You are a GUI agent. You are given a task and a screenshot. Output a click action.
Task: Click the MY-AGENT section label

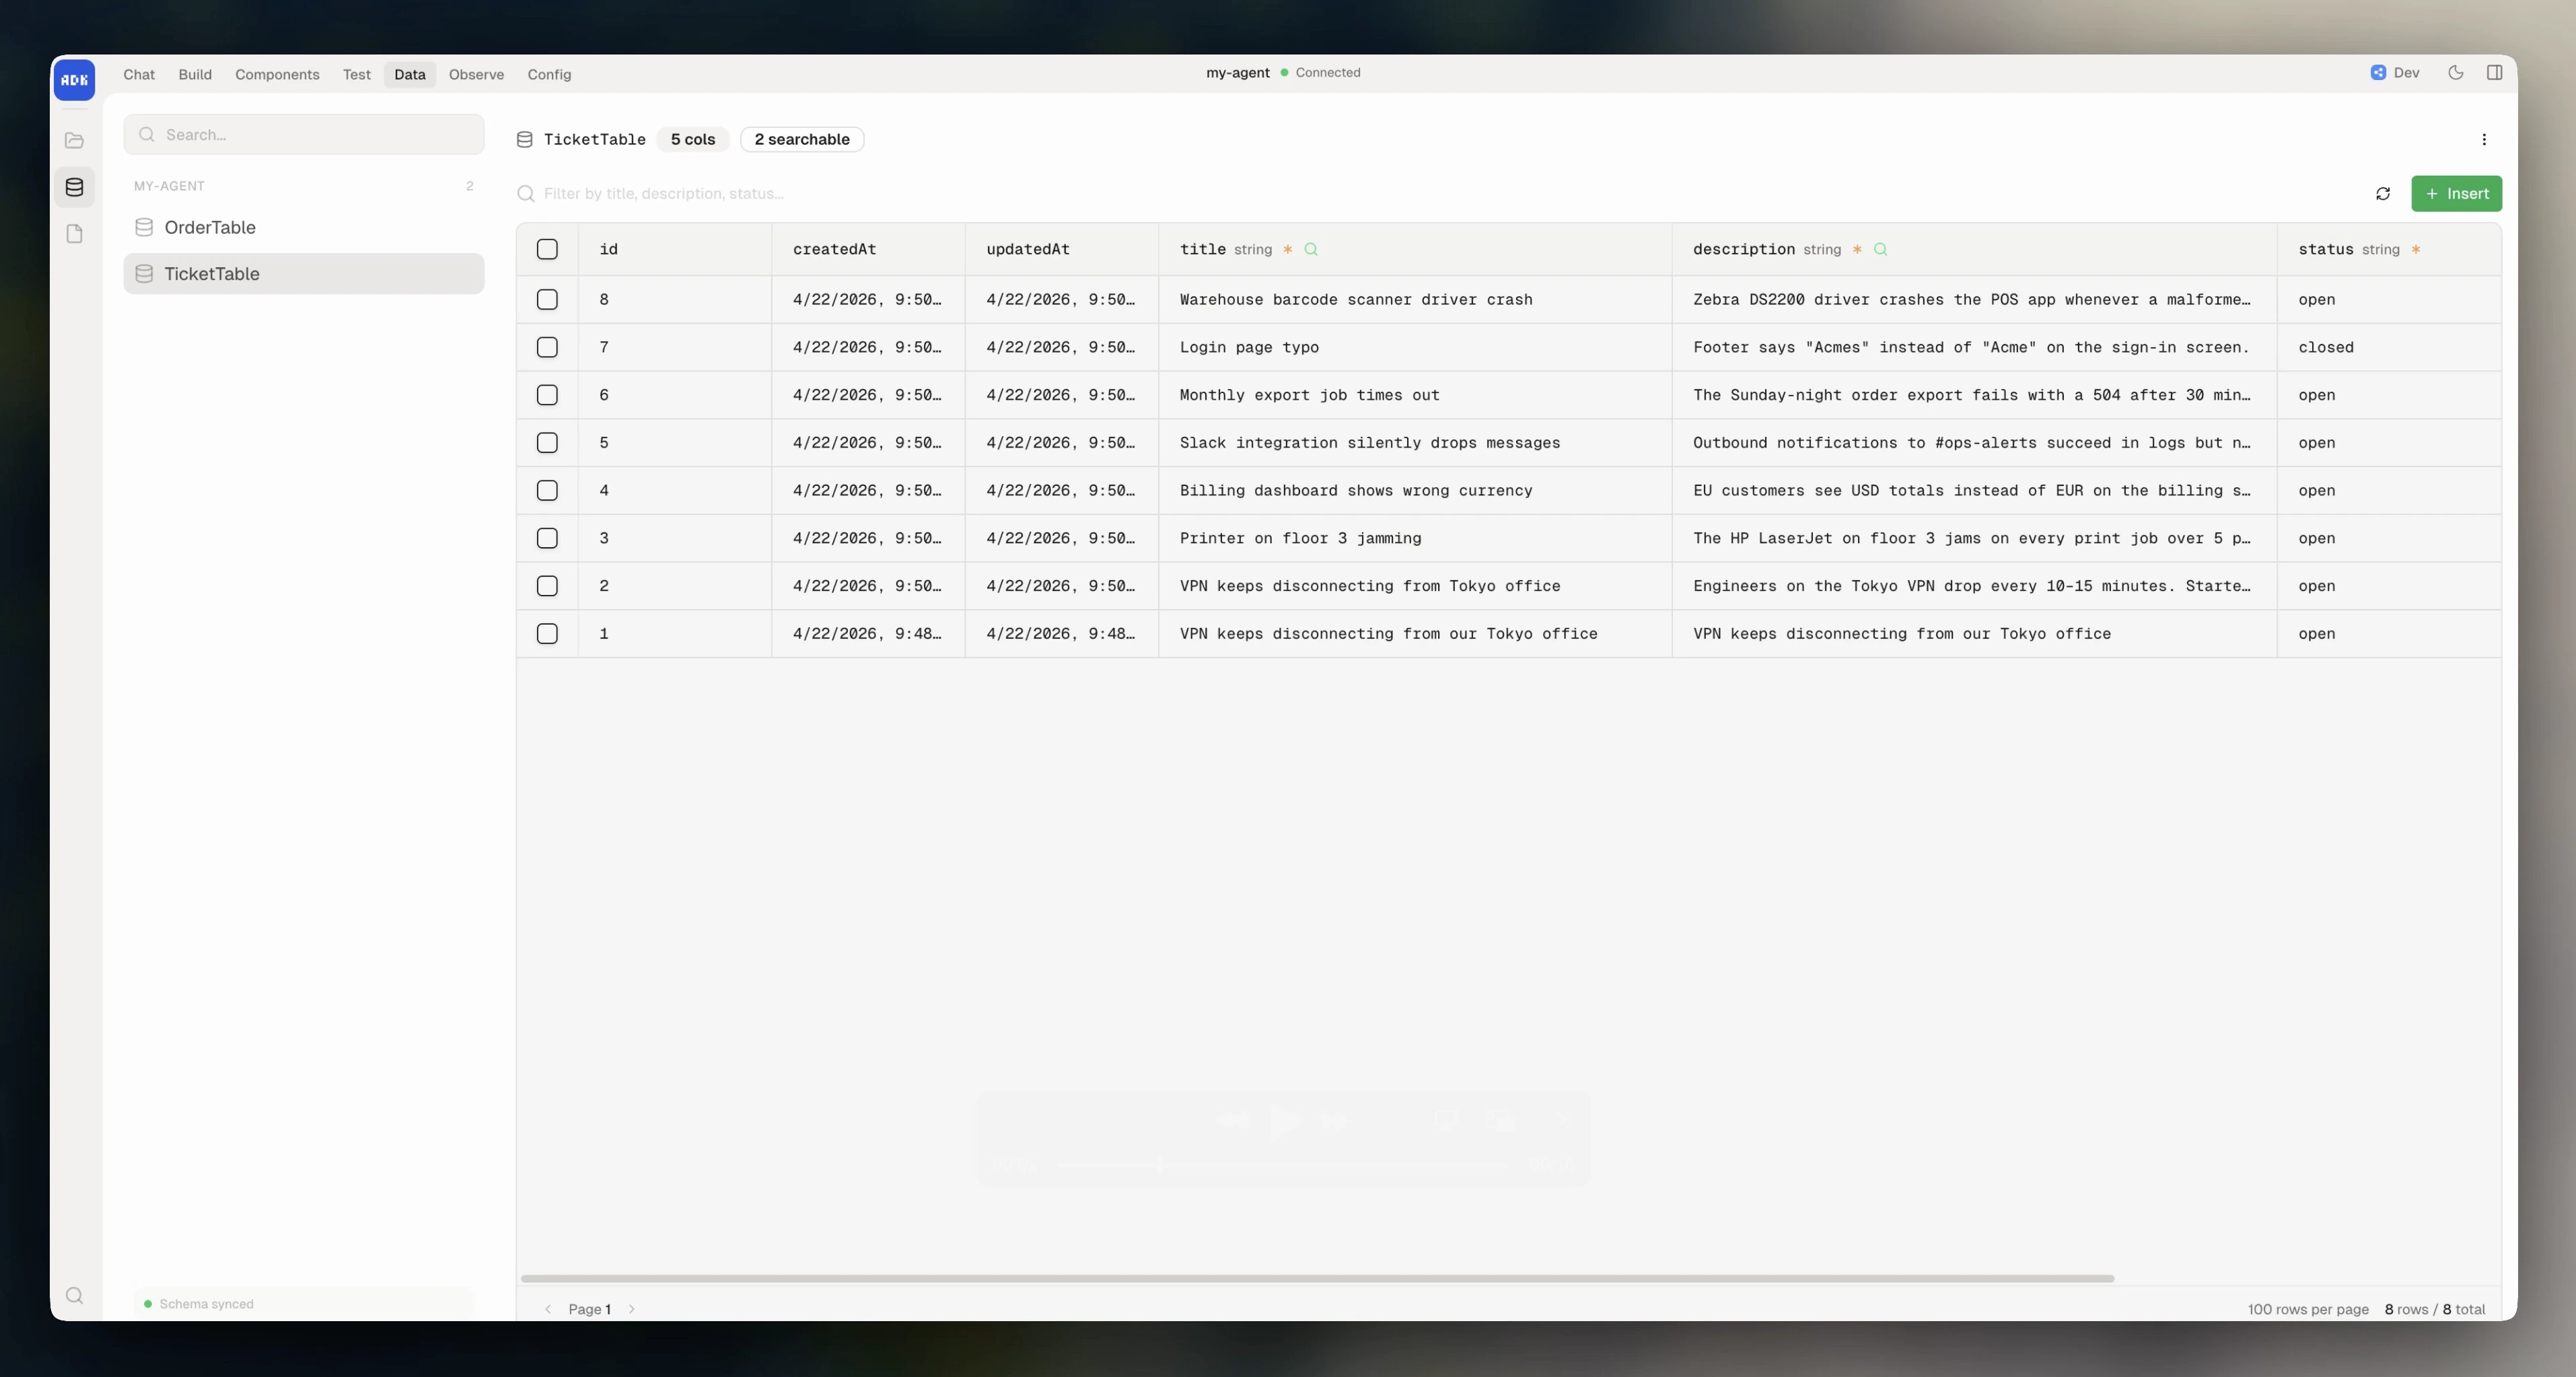[x=169, y=186]
